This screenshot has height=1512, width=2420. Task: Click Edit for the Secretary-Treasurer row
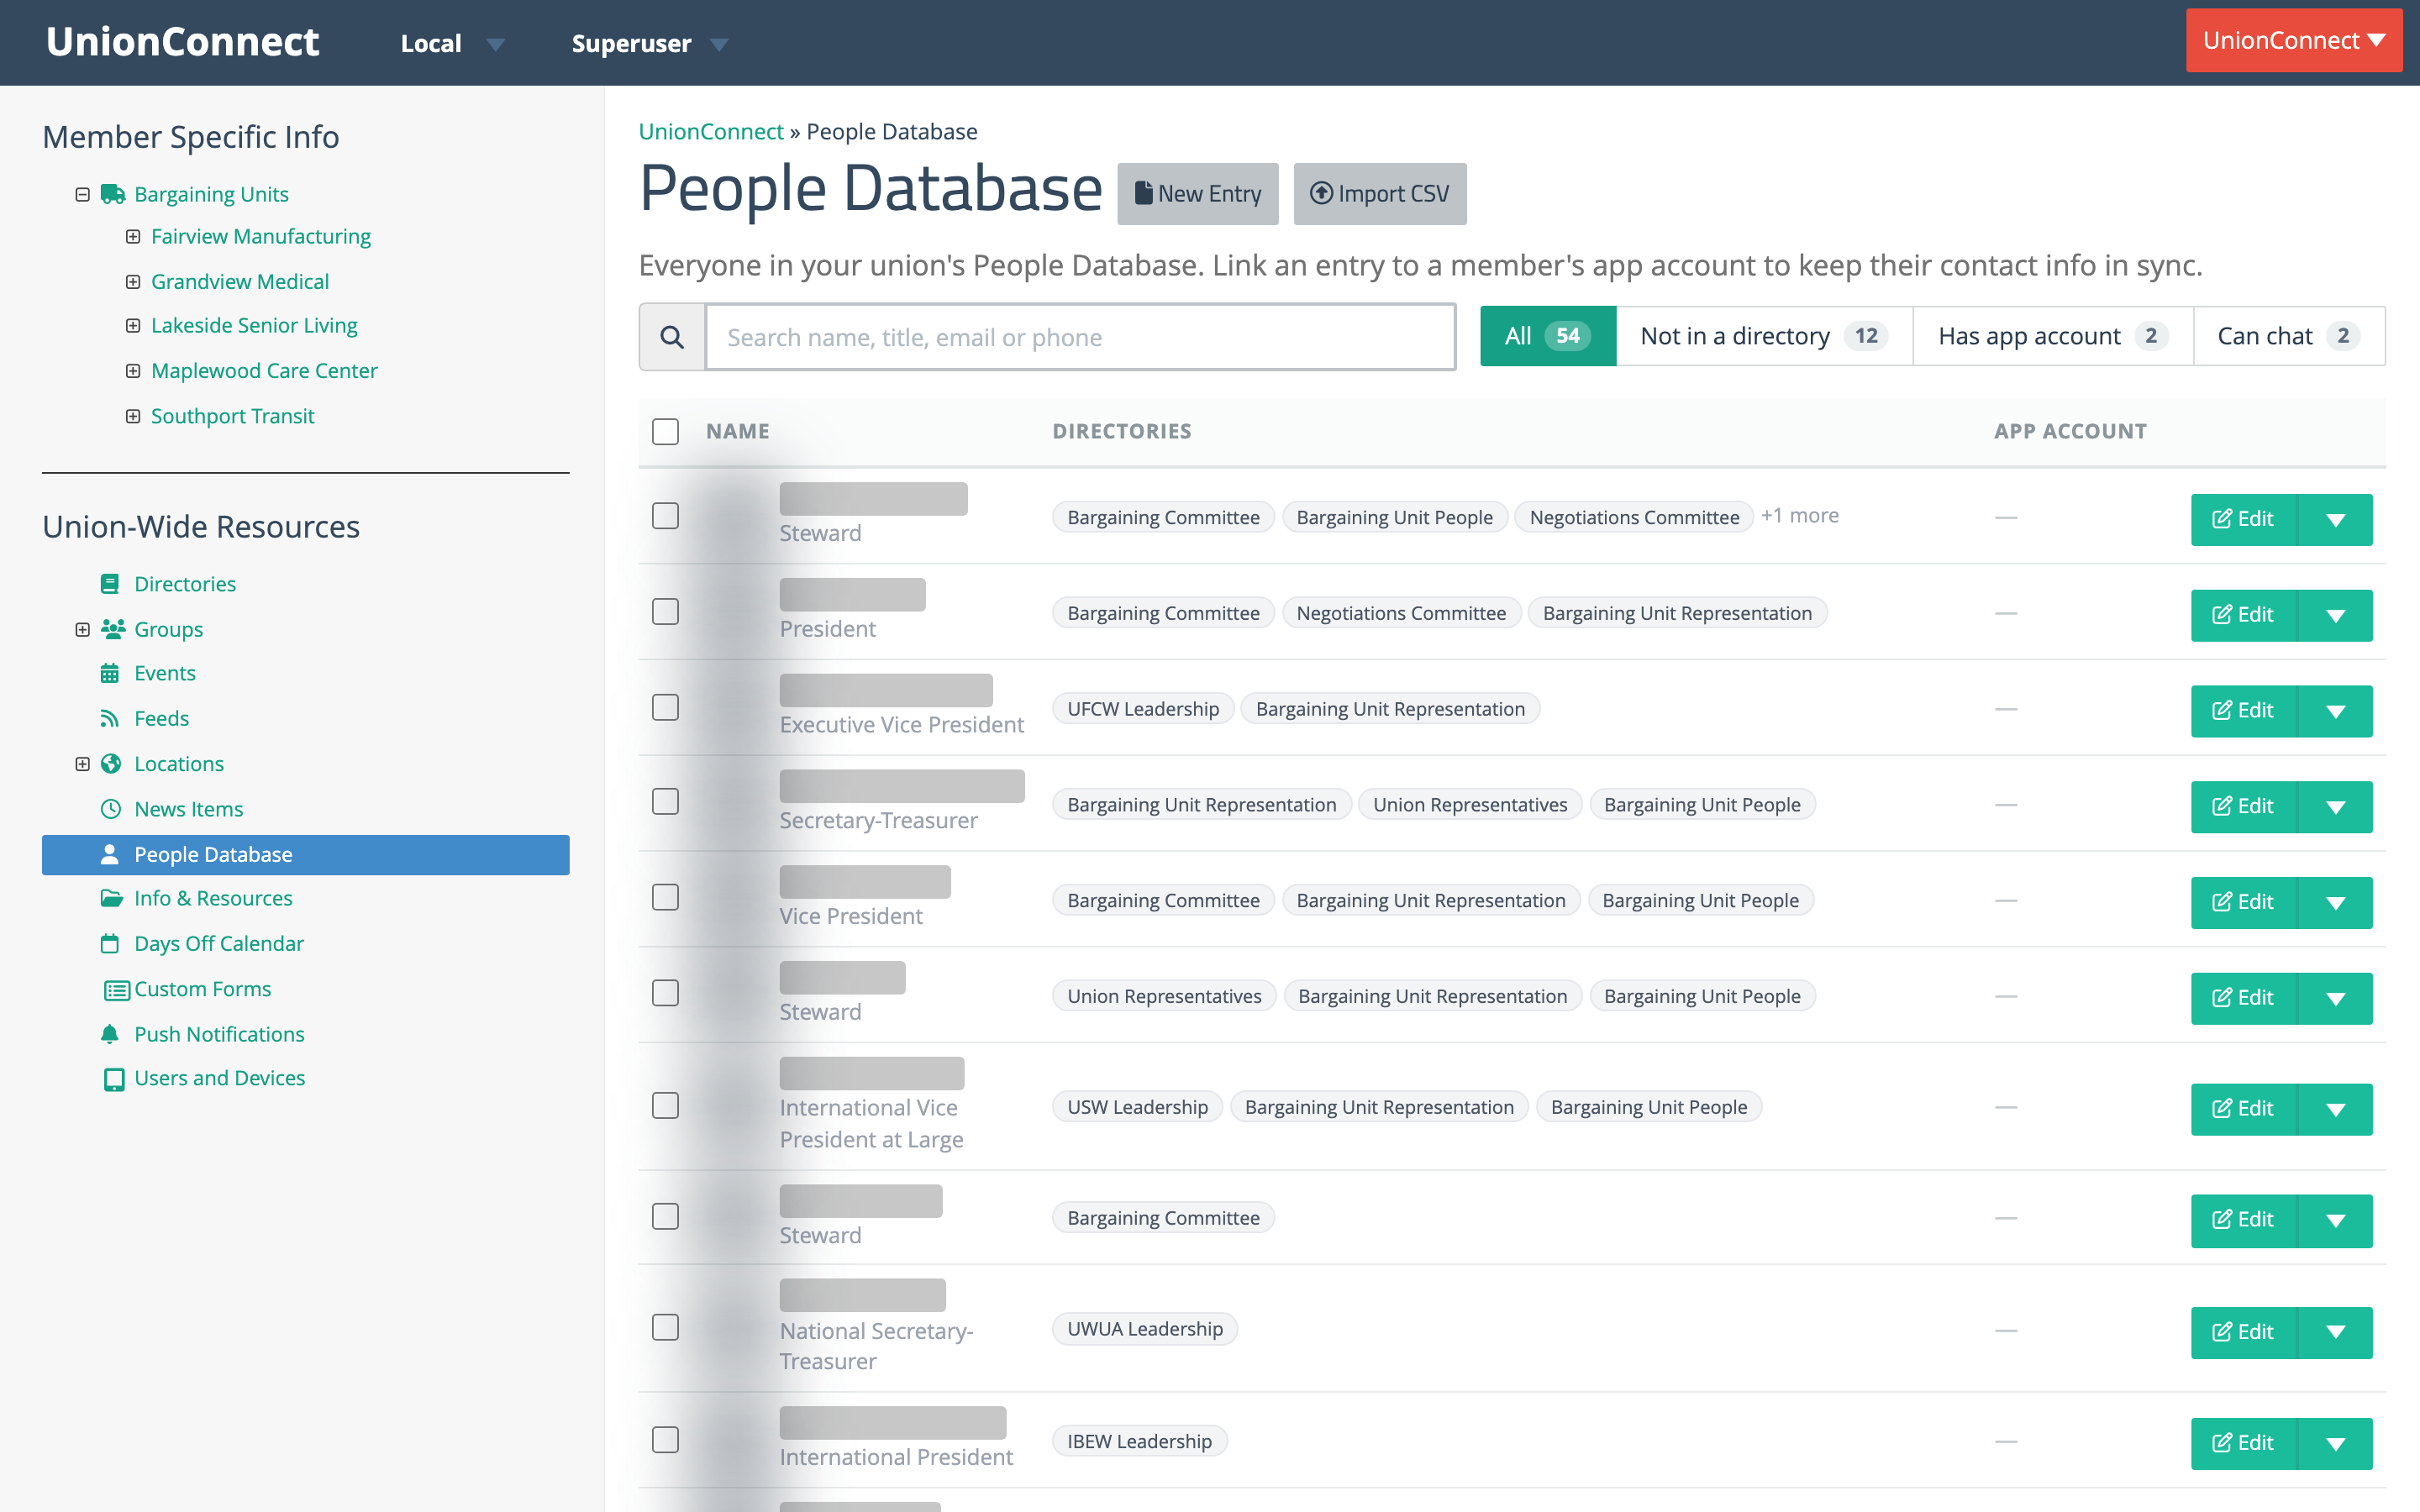[2244, 806]
